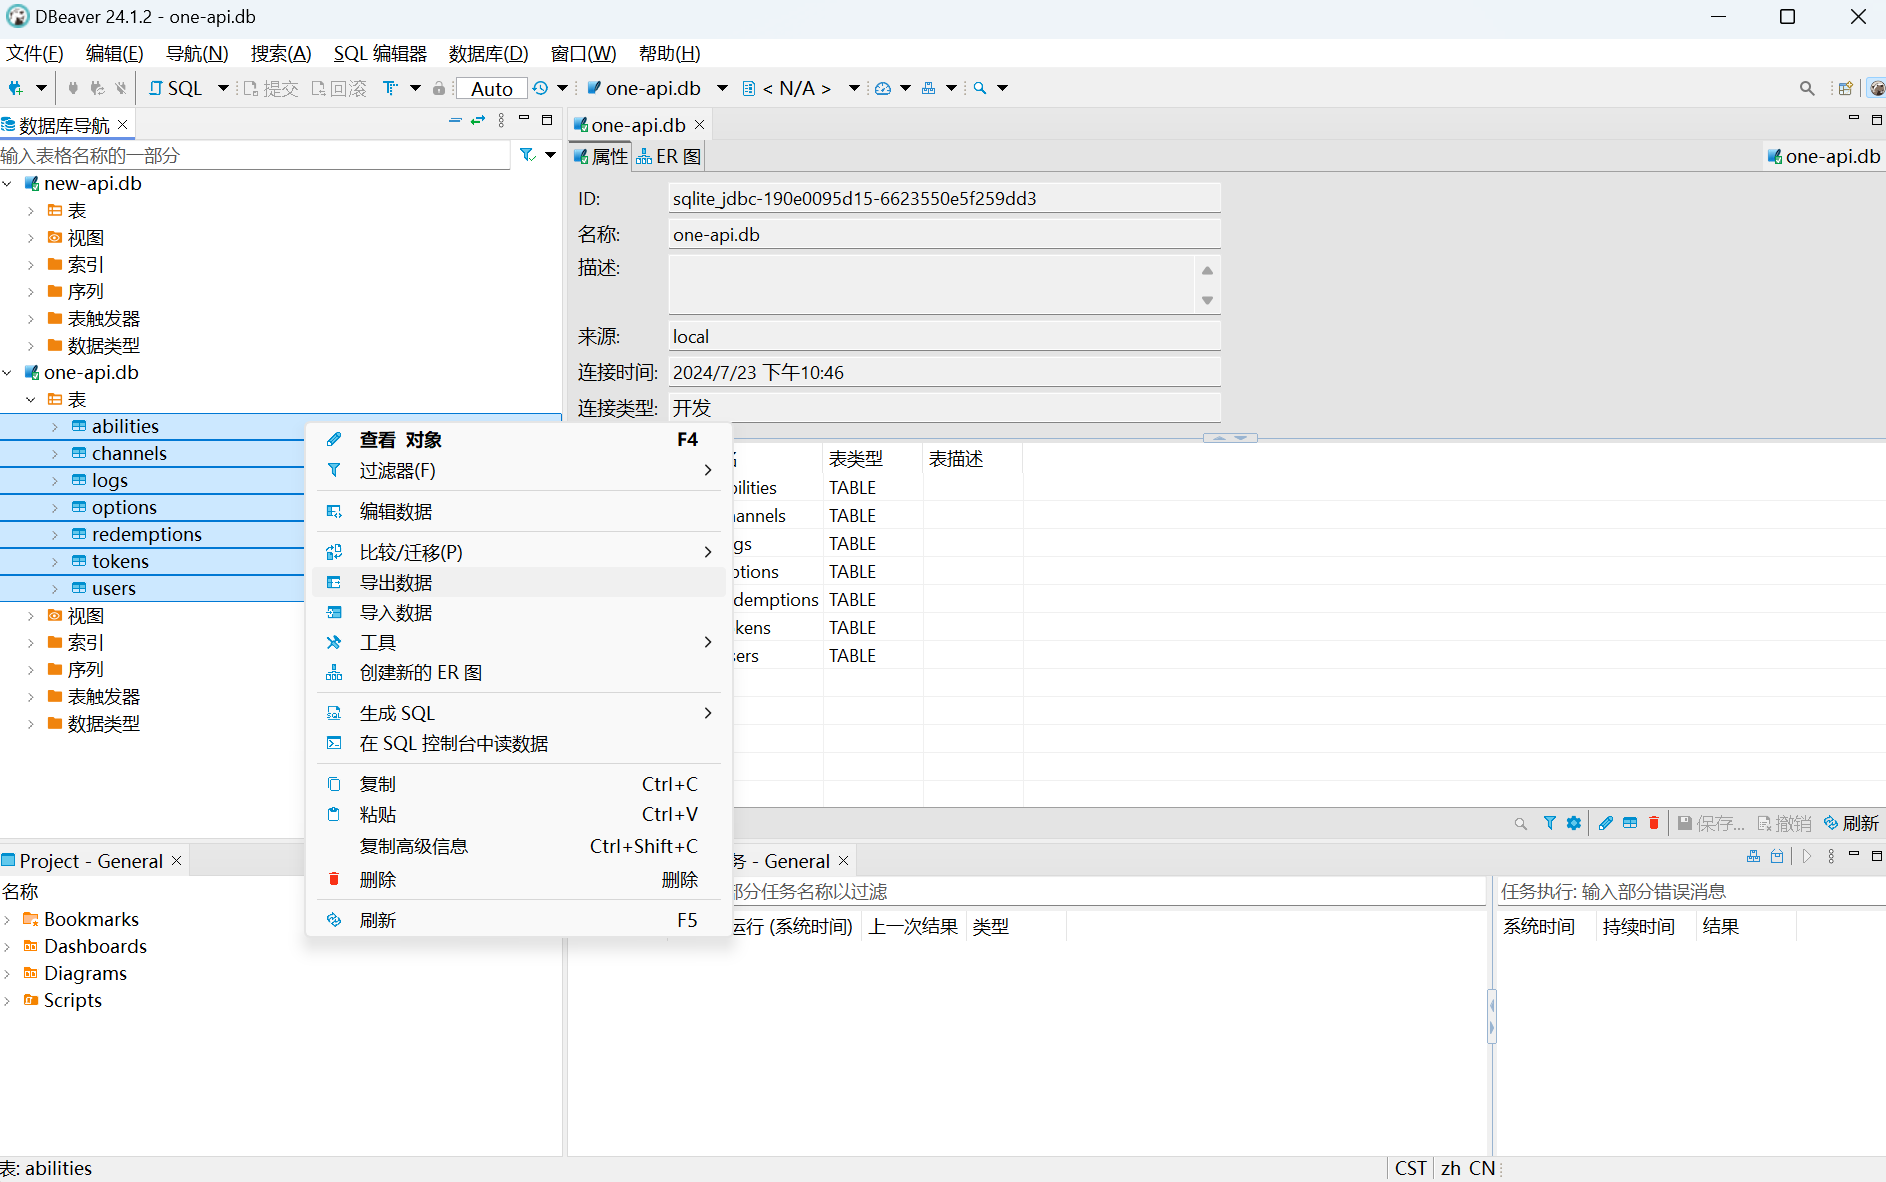Click the link-with-editor arrows icon
The image size is (1886, 1182).
[478, 120]
